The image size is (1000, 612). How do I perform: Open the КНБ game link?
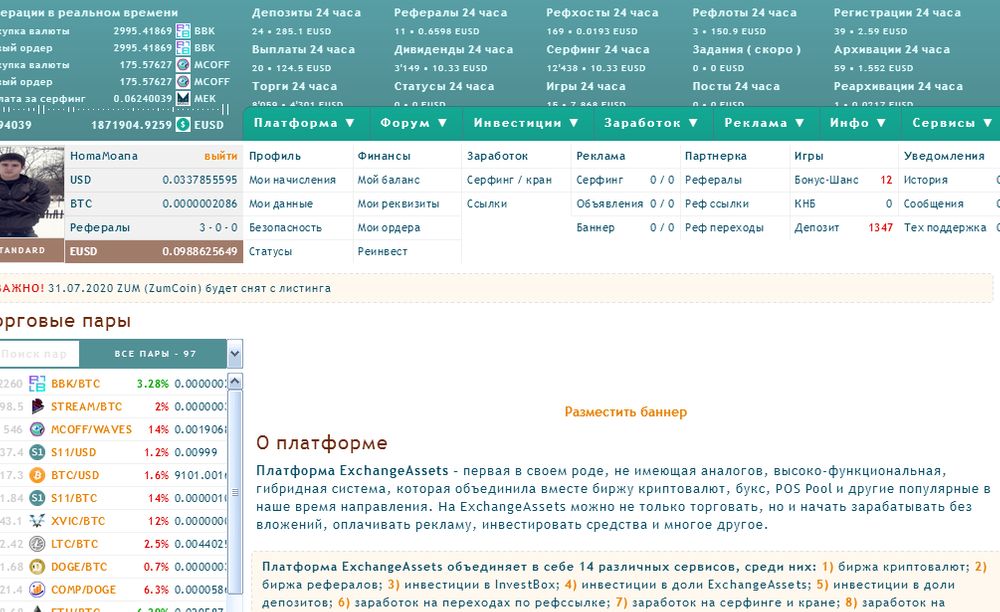[x=804, y=203]
